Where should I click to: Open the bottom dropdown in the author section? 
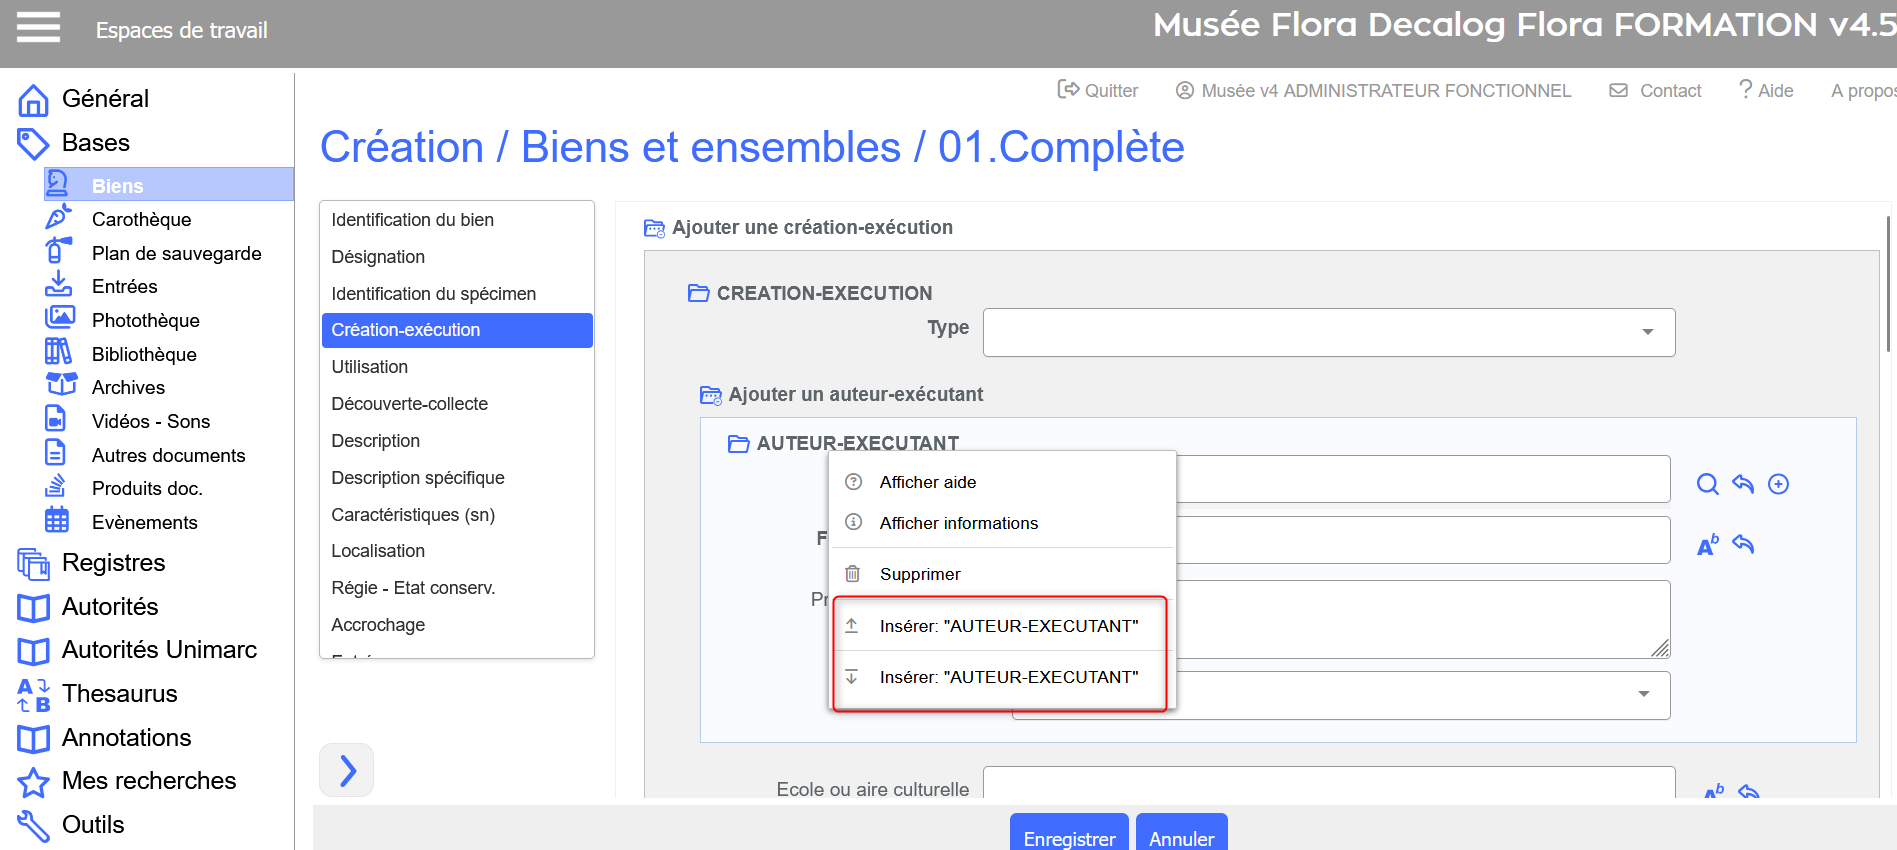[1643, 694]
